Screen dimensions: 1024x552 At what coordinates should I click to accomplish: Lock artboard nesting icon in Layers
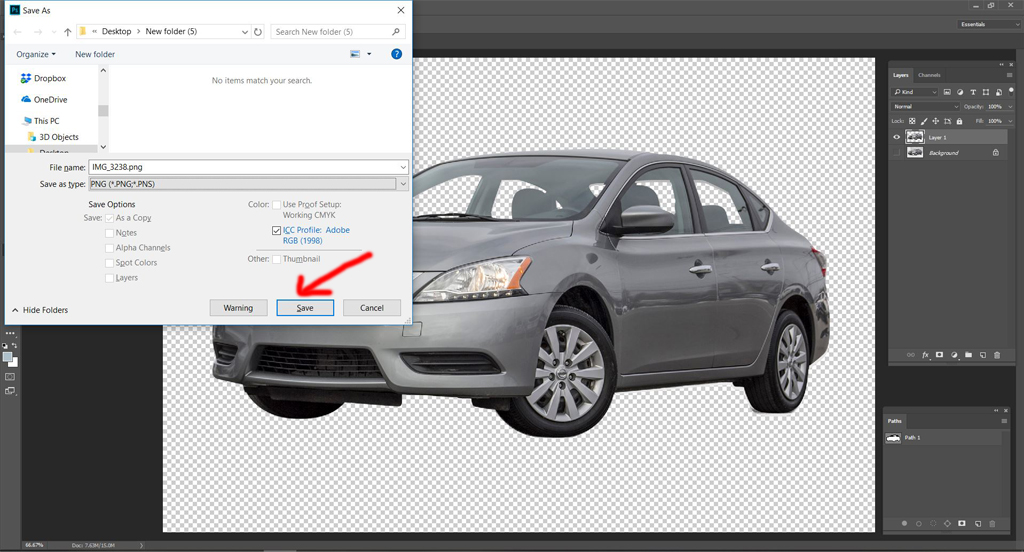(948, 121)
